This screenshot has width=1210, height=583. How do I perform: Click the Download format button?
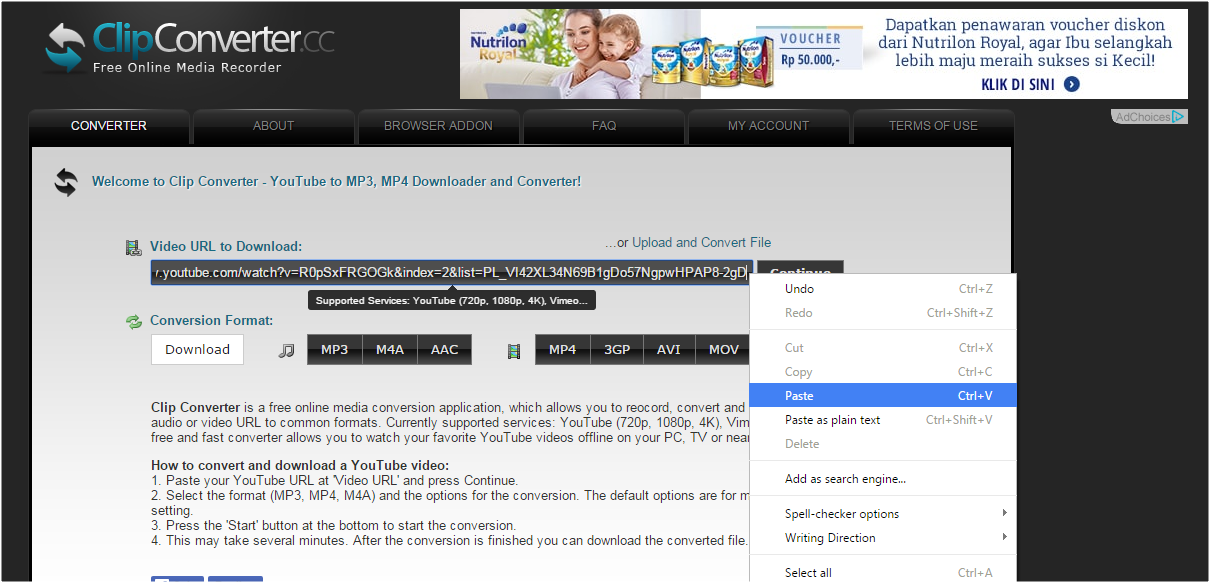197,350
